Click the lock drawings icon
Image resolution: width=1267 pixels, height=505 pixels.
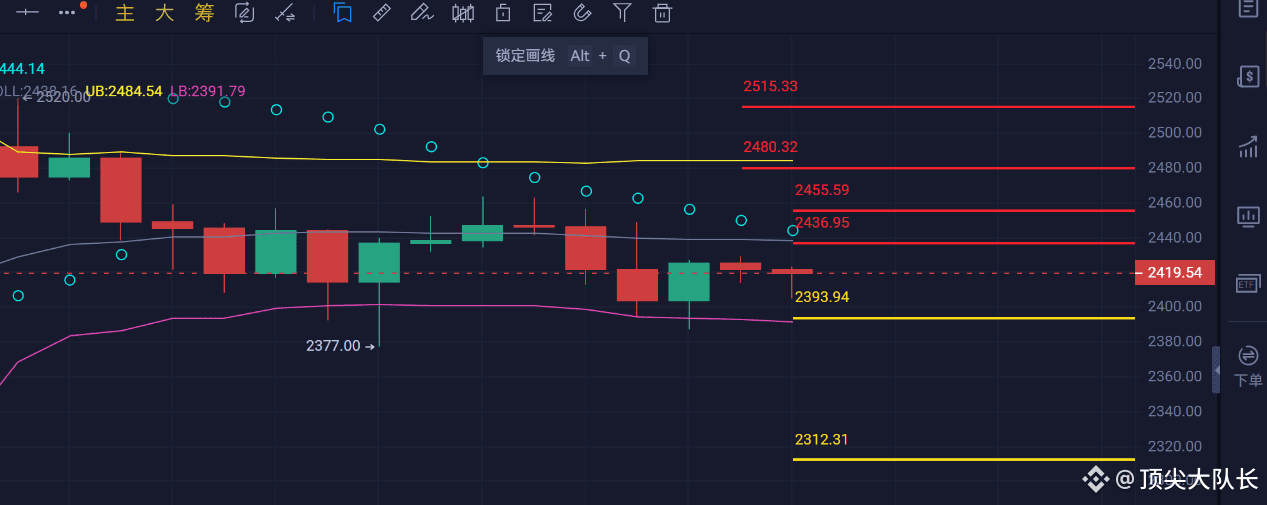coord(503,13)
